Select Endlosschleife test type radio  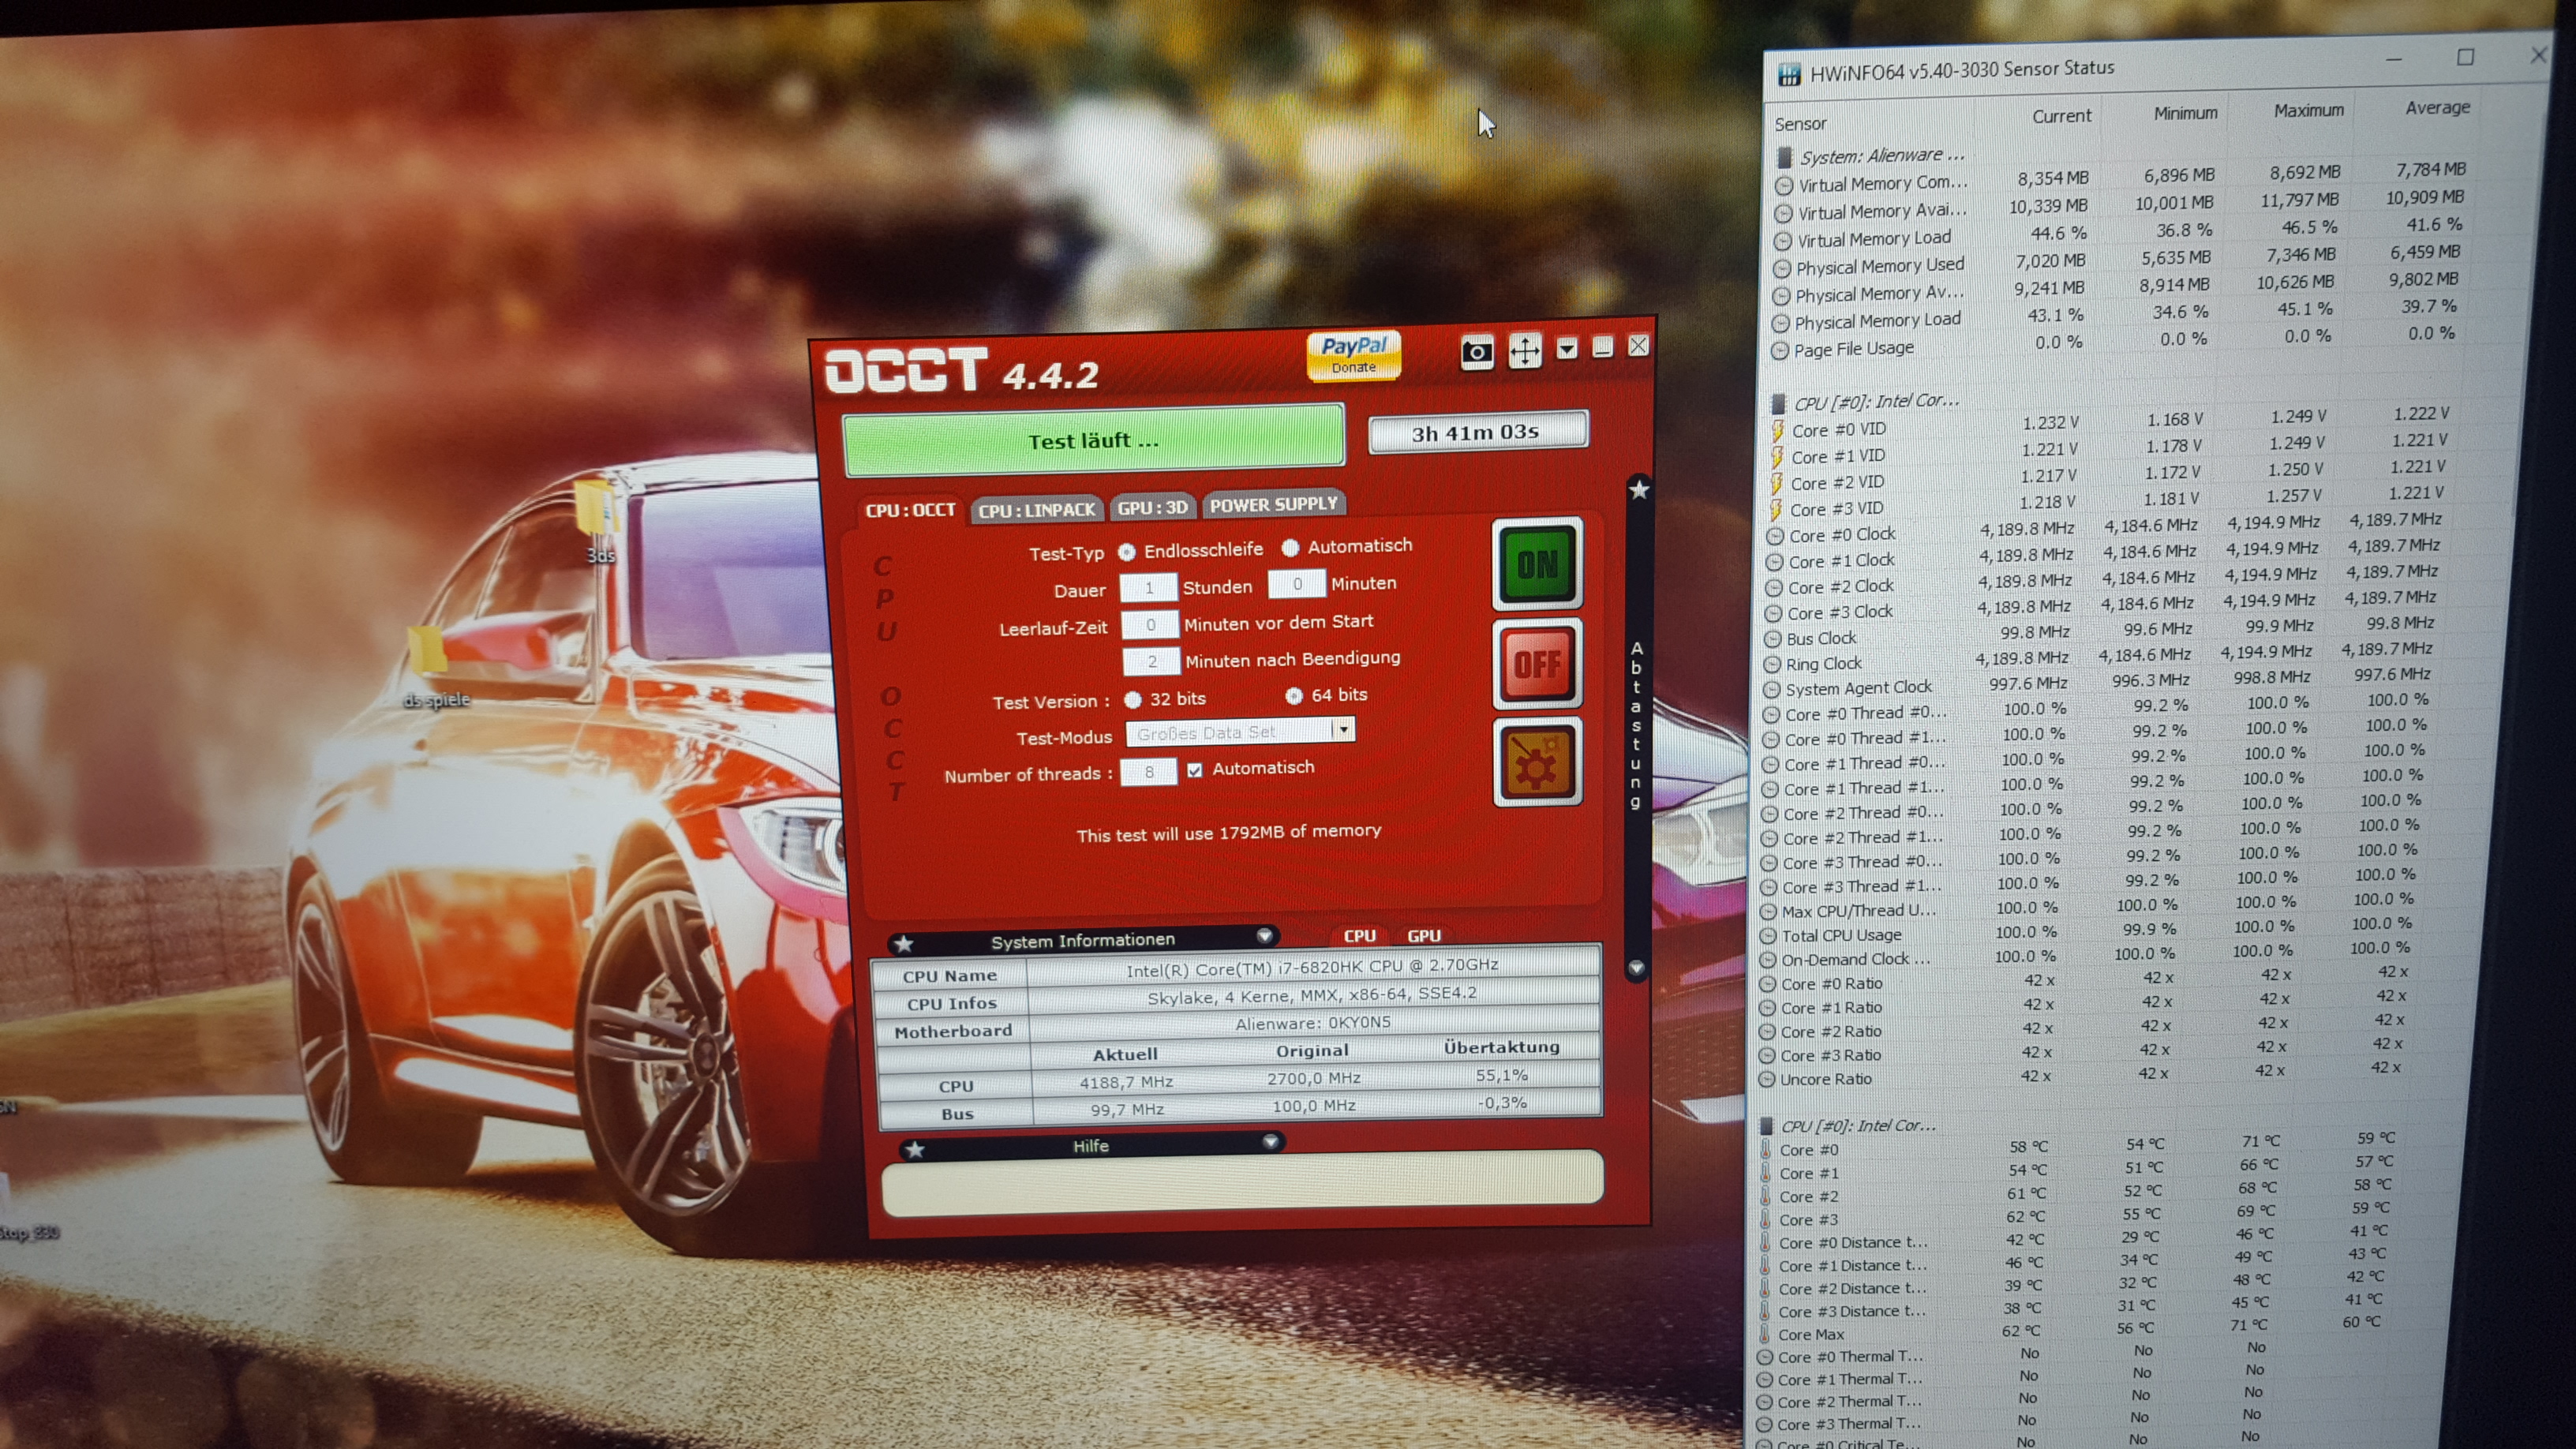(1127, 552)
